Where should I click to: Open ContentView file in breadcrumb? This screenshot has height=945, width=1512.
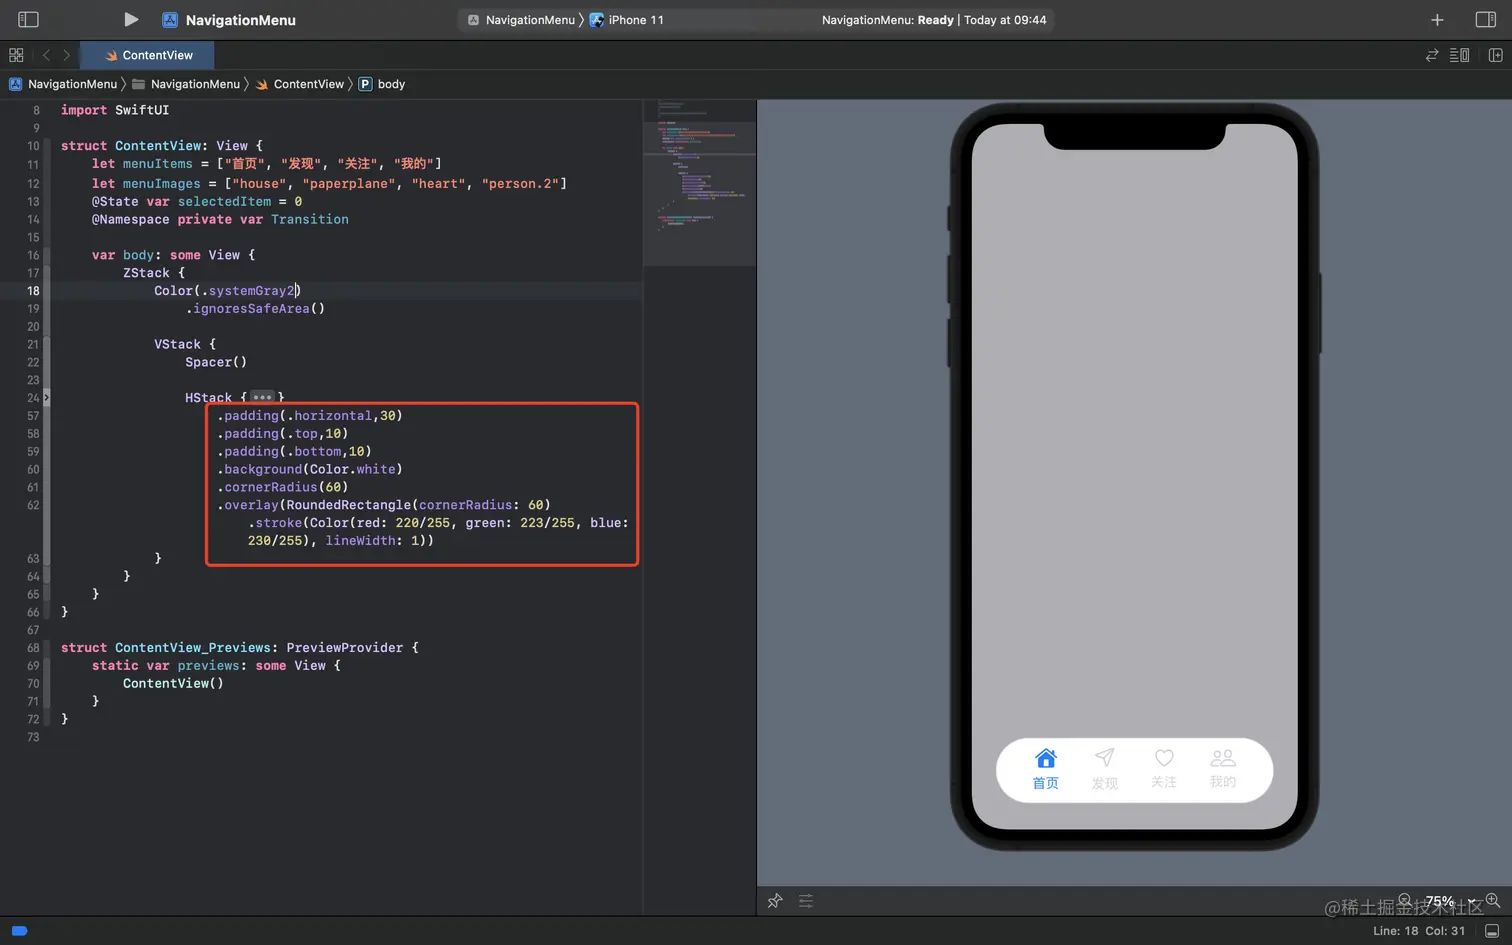[x=300, y=84]
